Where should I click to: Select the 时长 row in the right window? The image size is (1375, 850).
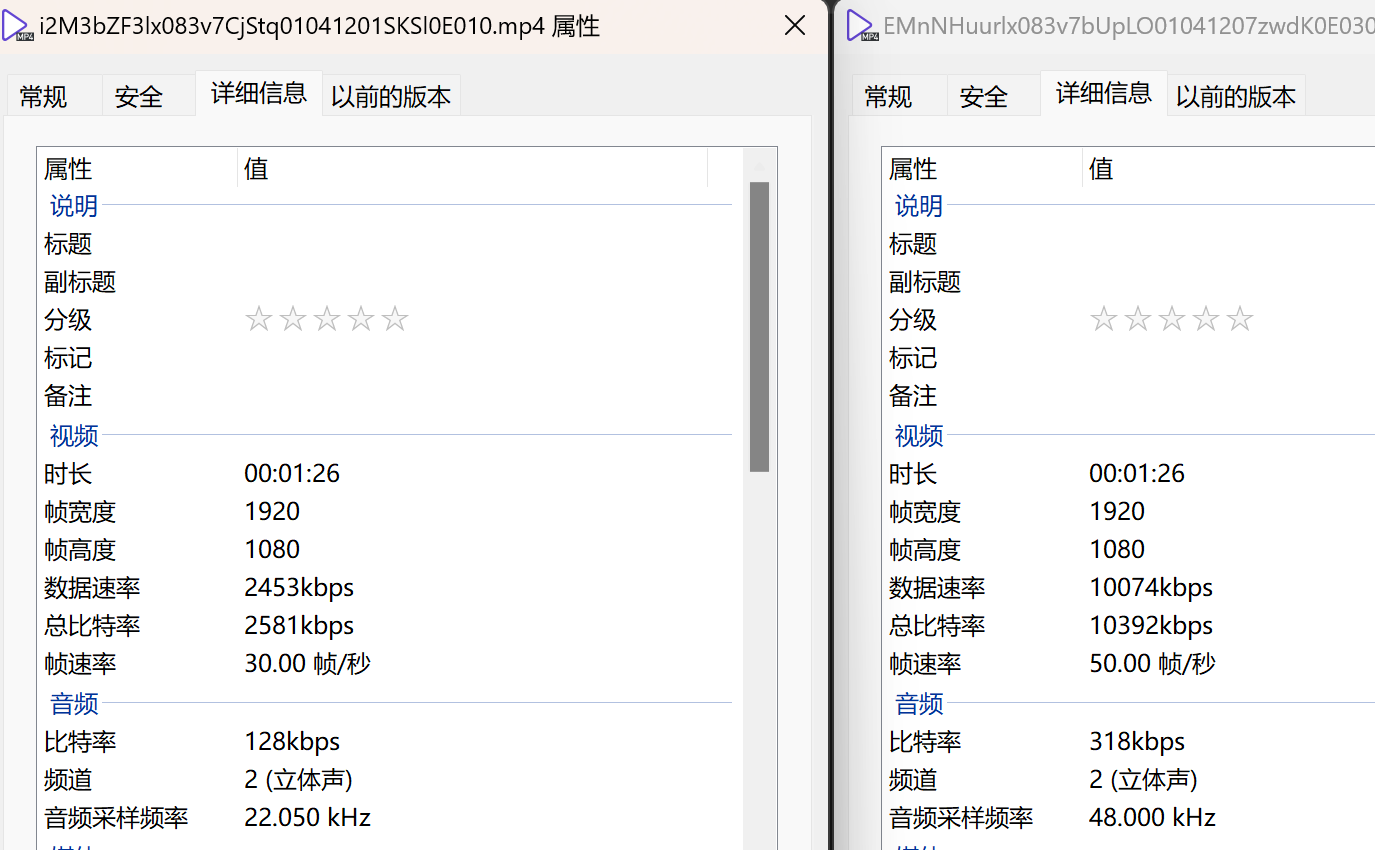coord(1129,473)
